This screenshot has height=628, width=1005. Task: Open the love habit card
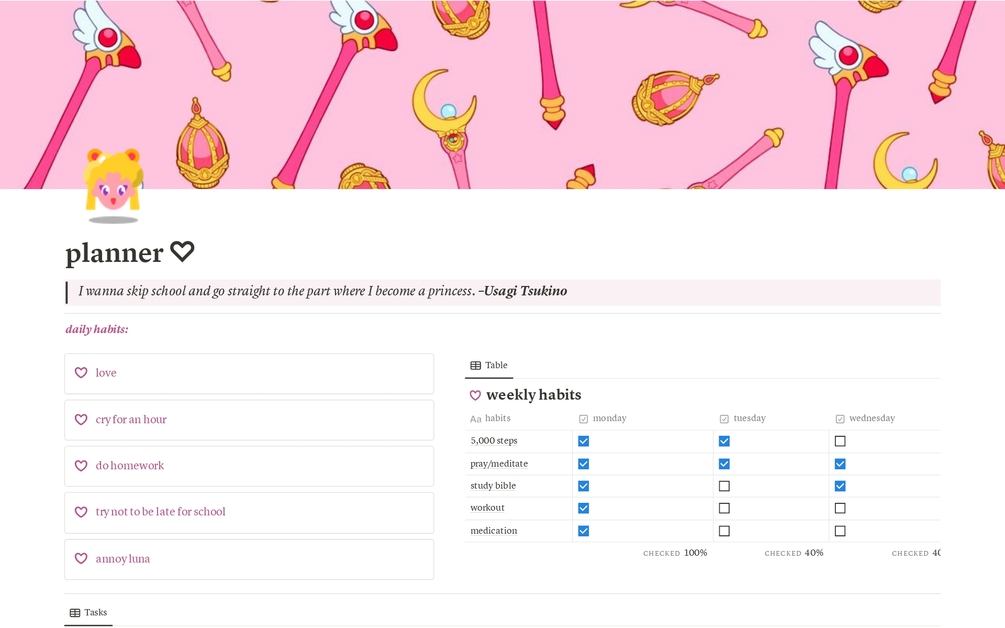[249, 373]
